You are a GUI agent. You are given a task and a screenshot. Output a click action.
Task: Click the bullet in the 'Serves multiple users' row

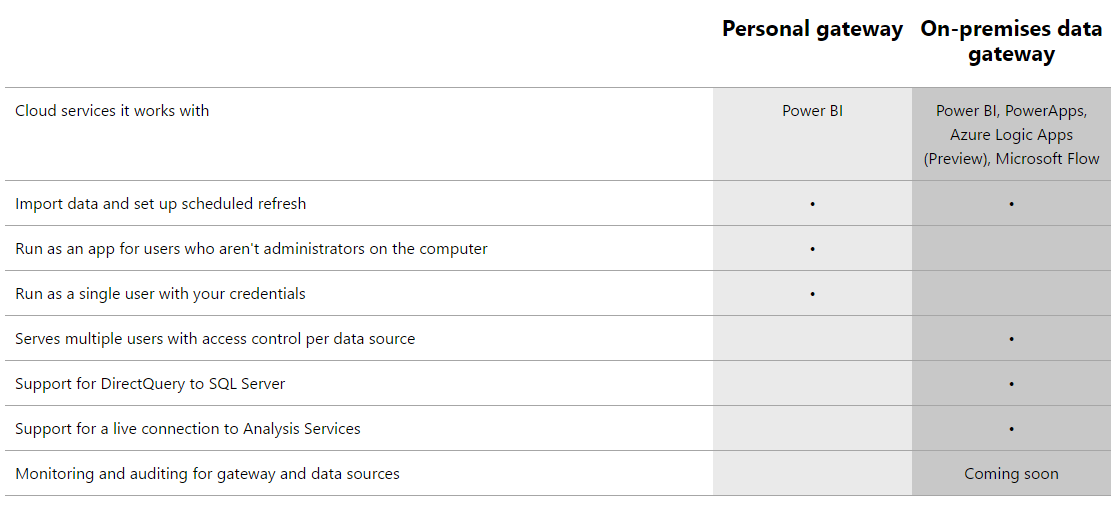point(1011,339)
